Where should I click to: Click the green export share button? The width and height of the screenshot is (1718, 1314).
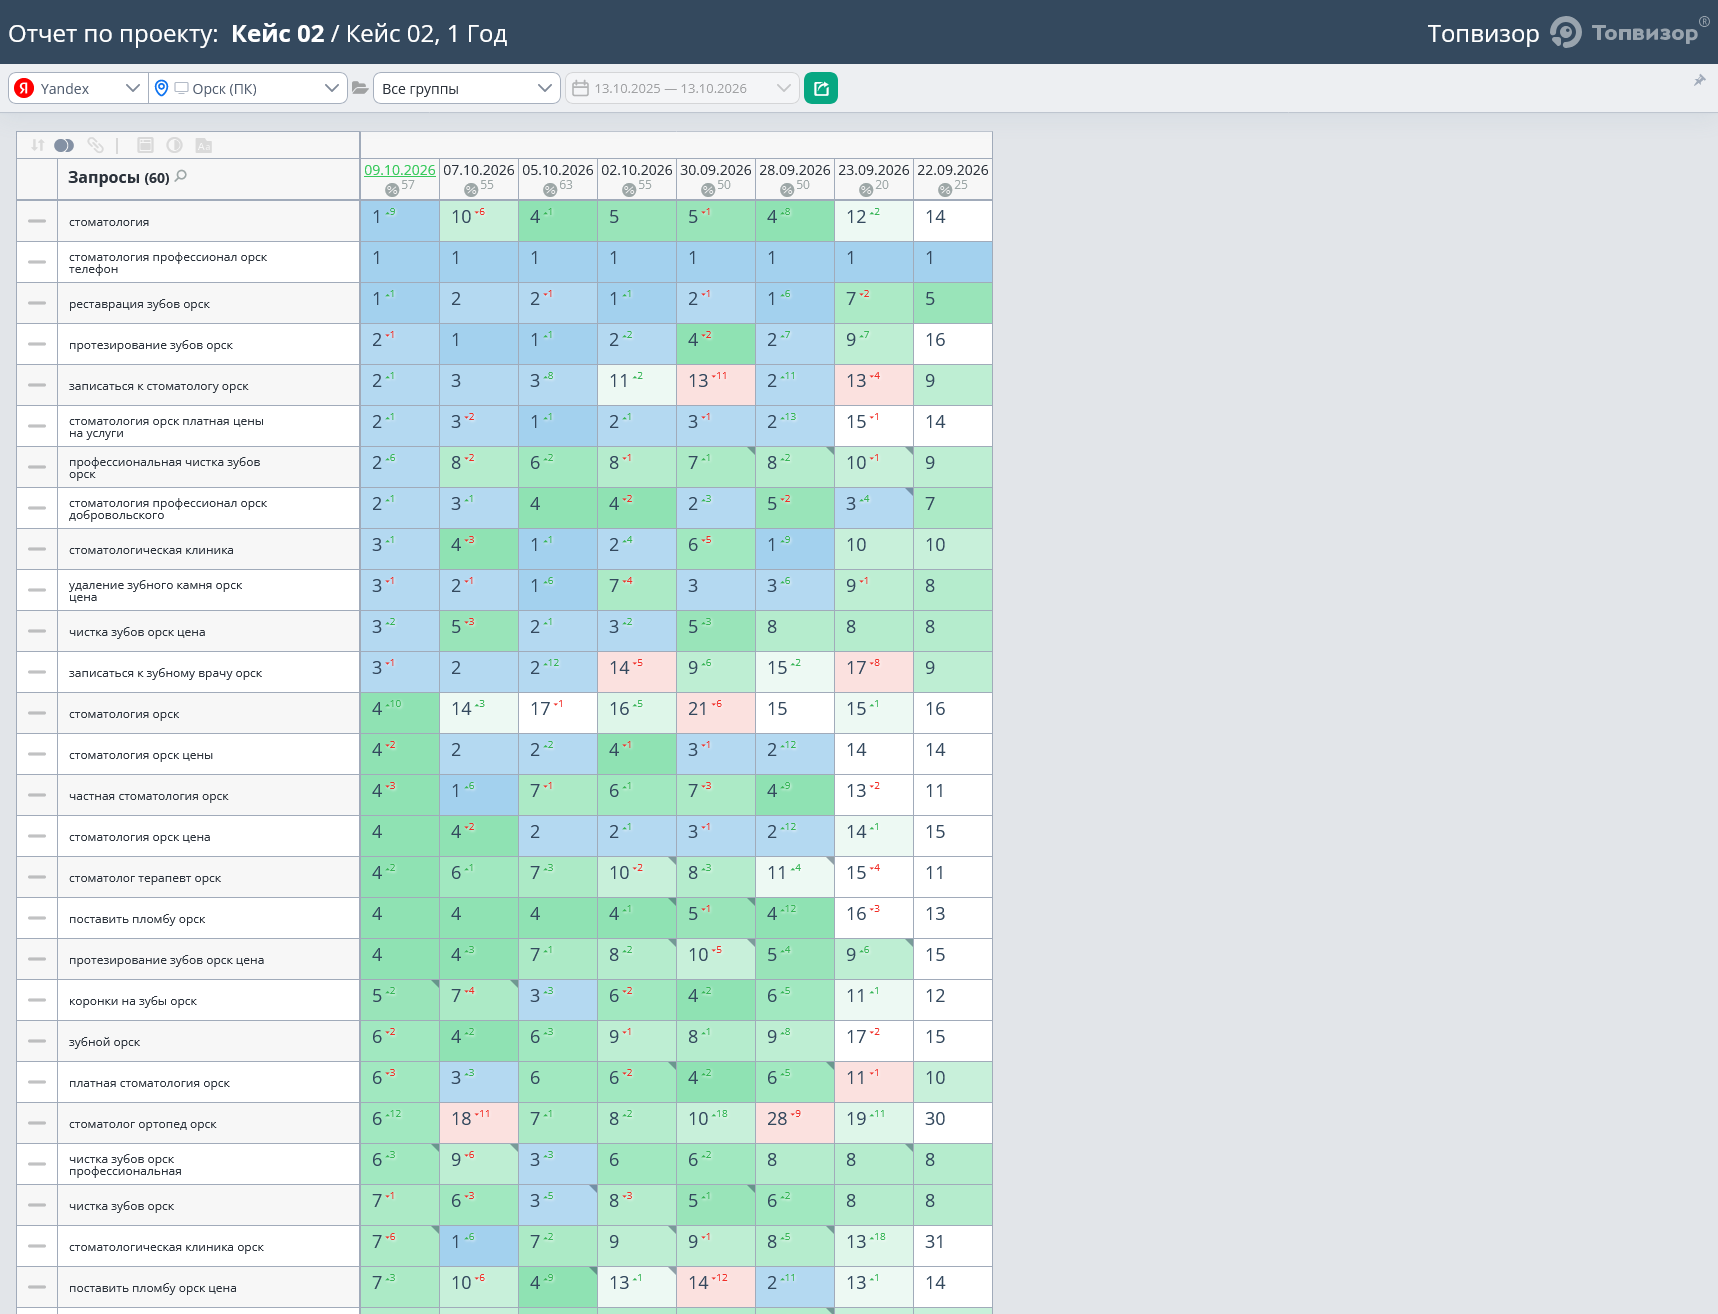(x=821, y=88)
